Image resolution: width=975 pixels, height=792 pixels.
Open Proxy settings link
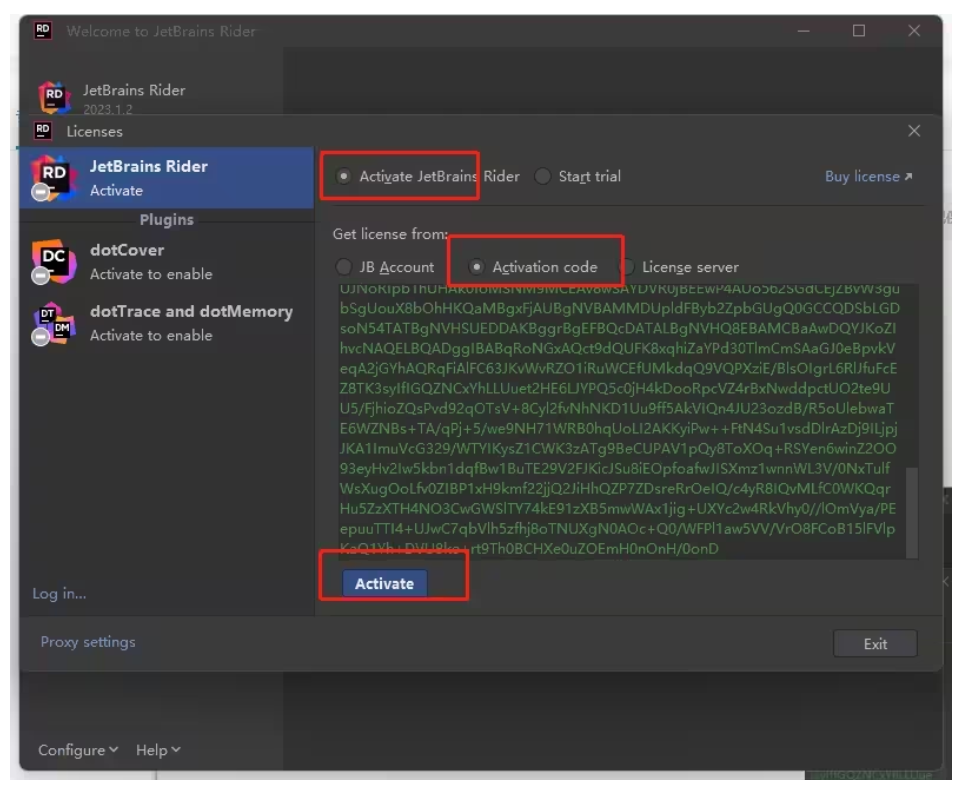[x=88, y=642]
